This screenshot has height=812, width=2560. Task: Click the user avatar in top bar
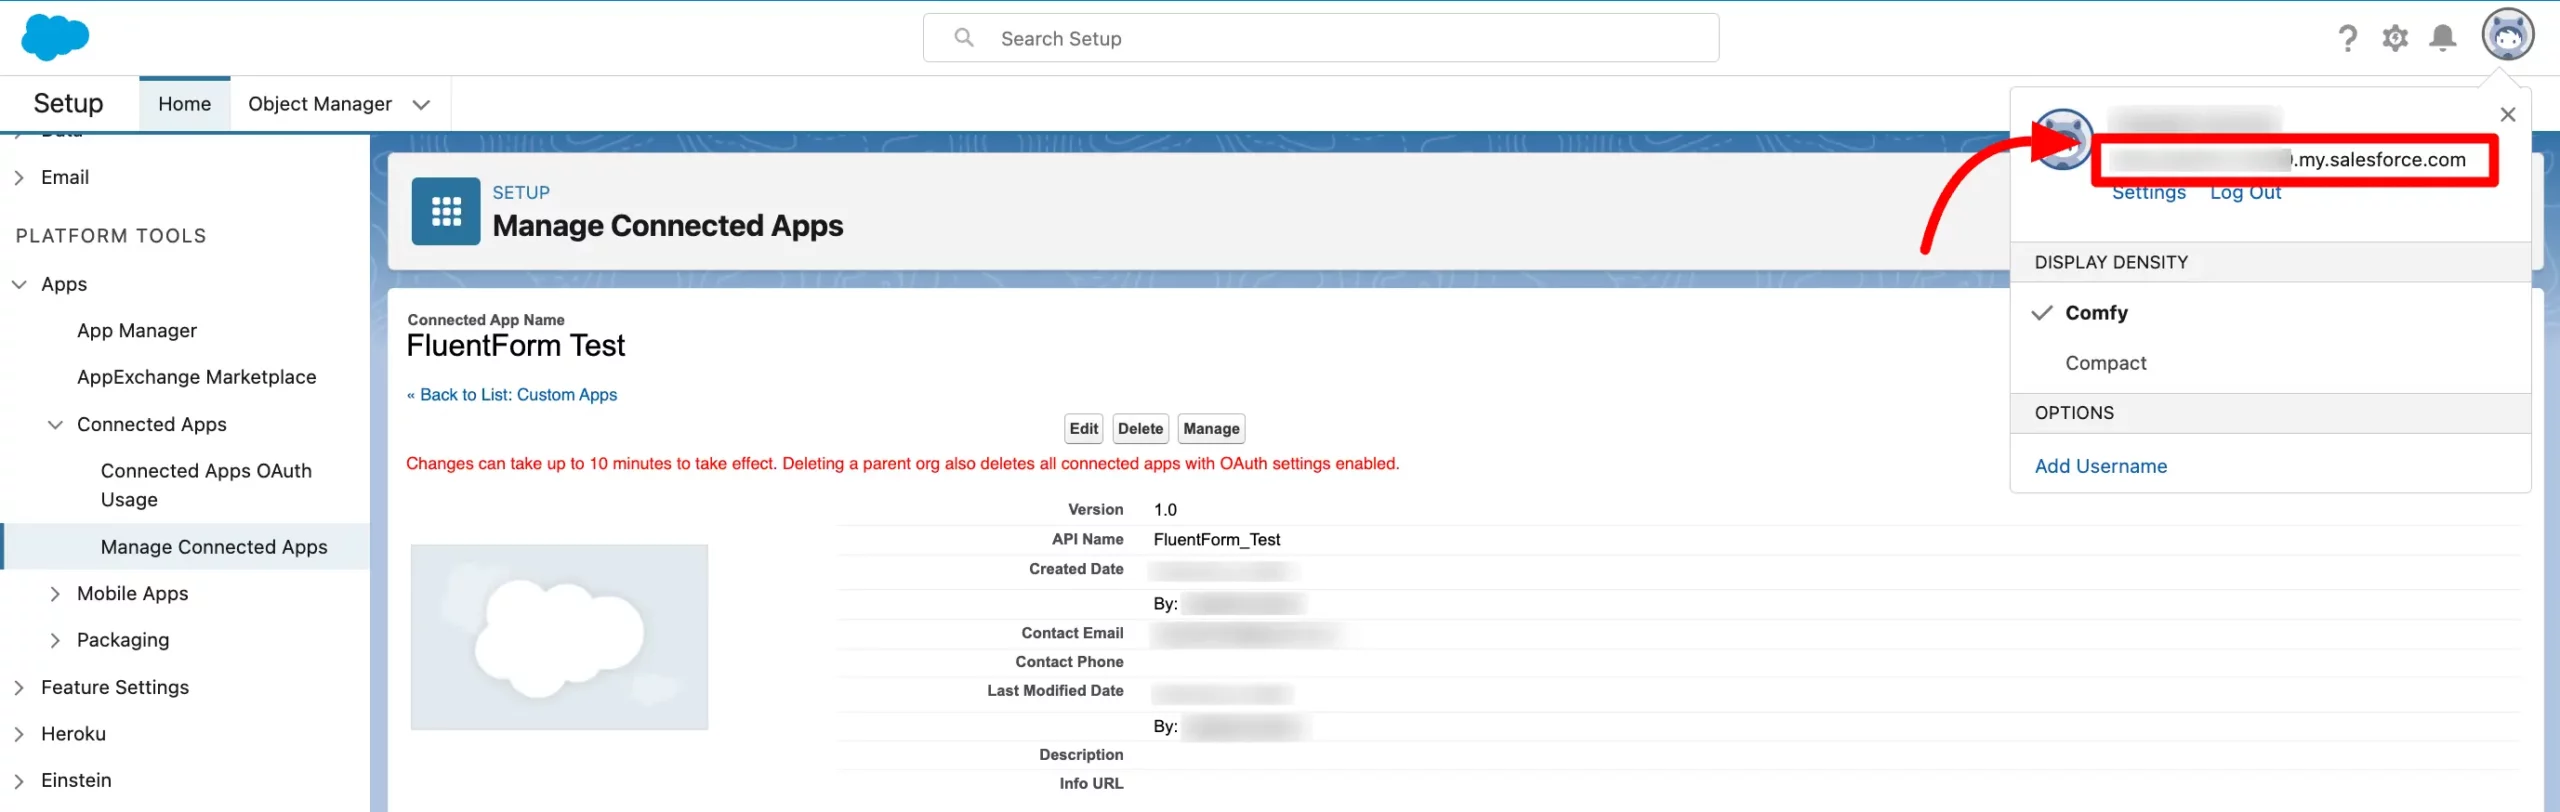(x=2507, y=36)
